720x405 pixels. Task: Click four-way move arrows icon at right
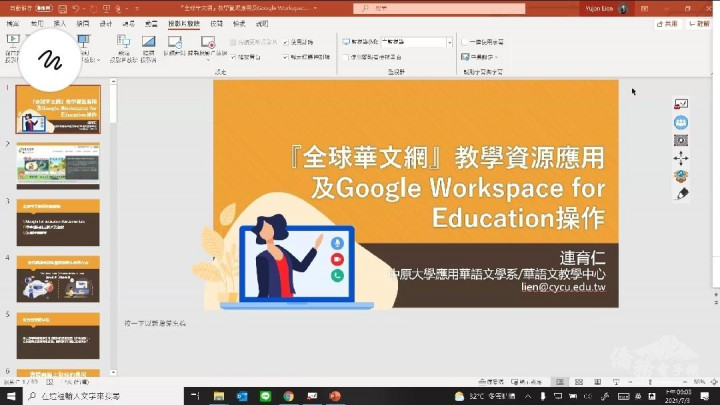(x=681, y=158)
